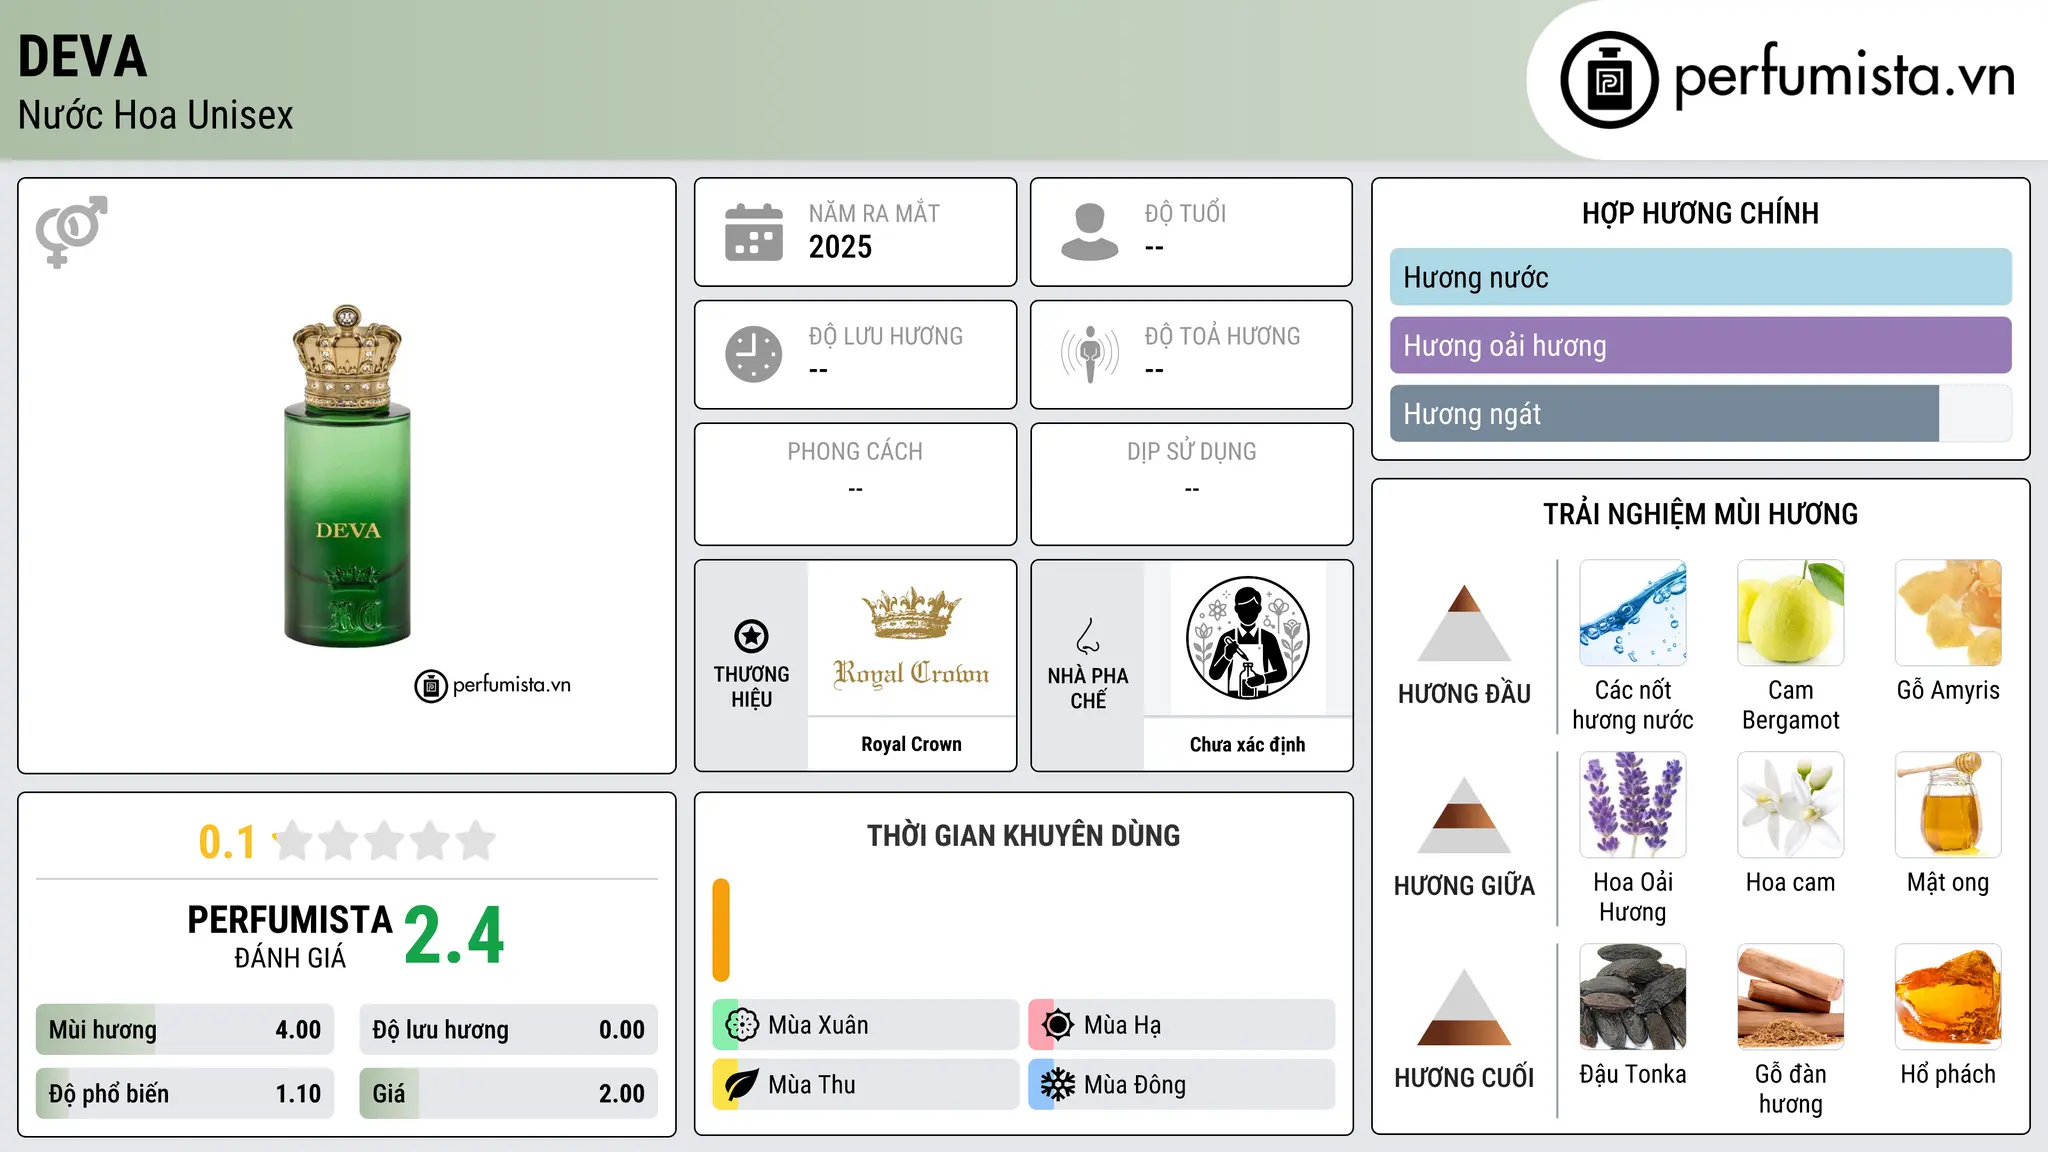Open the Hoa cam blossom image
This screenshot has width=2048, height=1152.
click(1791, 805)
